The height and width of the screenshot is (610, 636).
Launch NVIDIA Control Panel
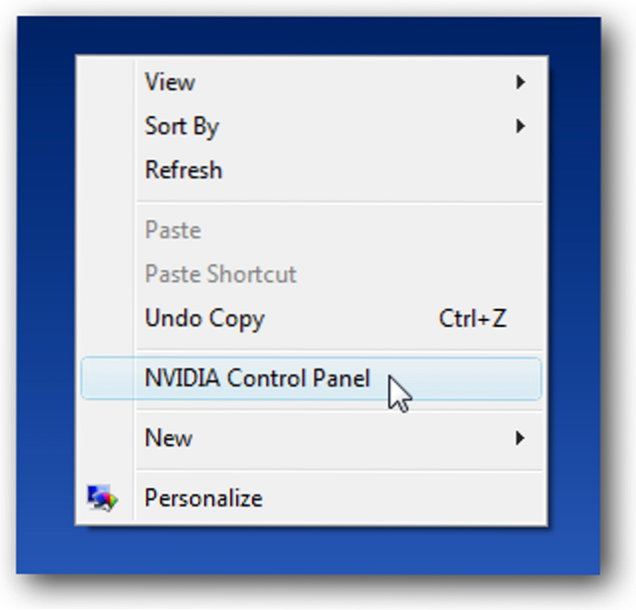(257, 379)
